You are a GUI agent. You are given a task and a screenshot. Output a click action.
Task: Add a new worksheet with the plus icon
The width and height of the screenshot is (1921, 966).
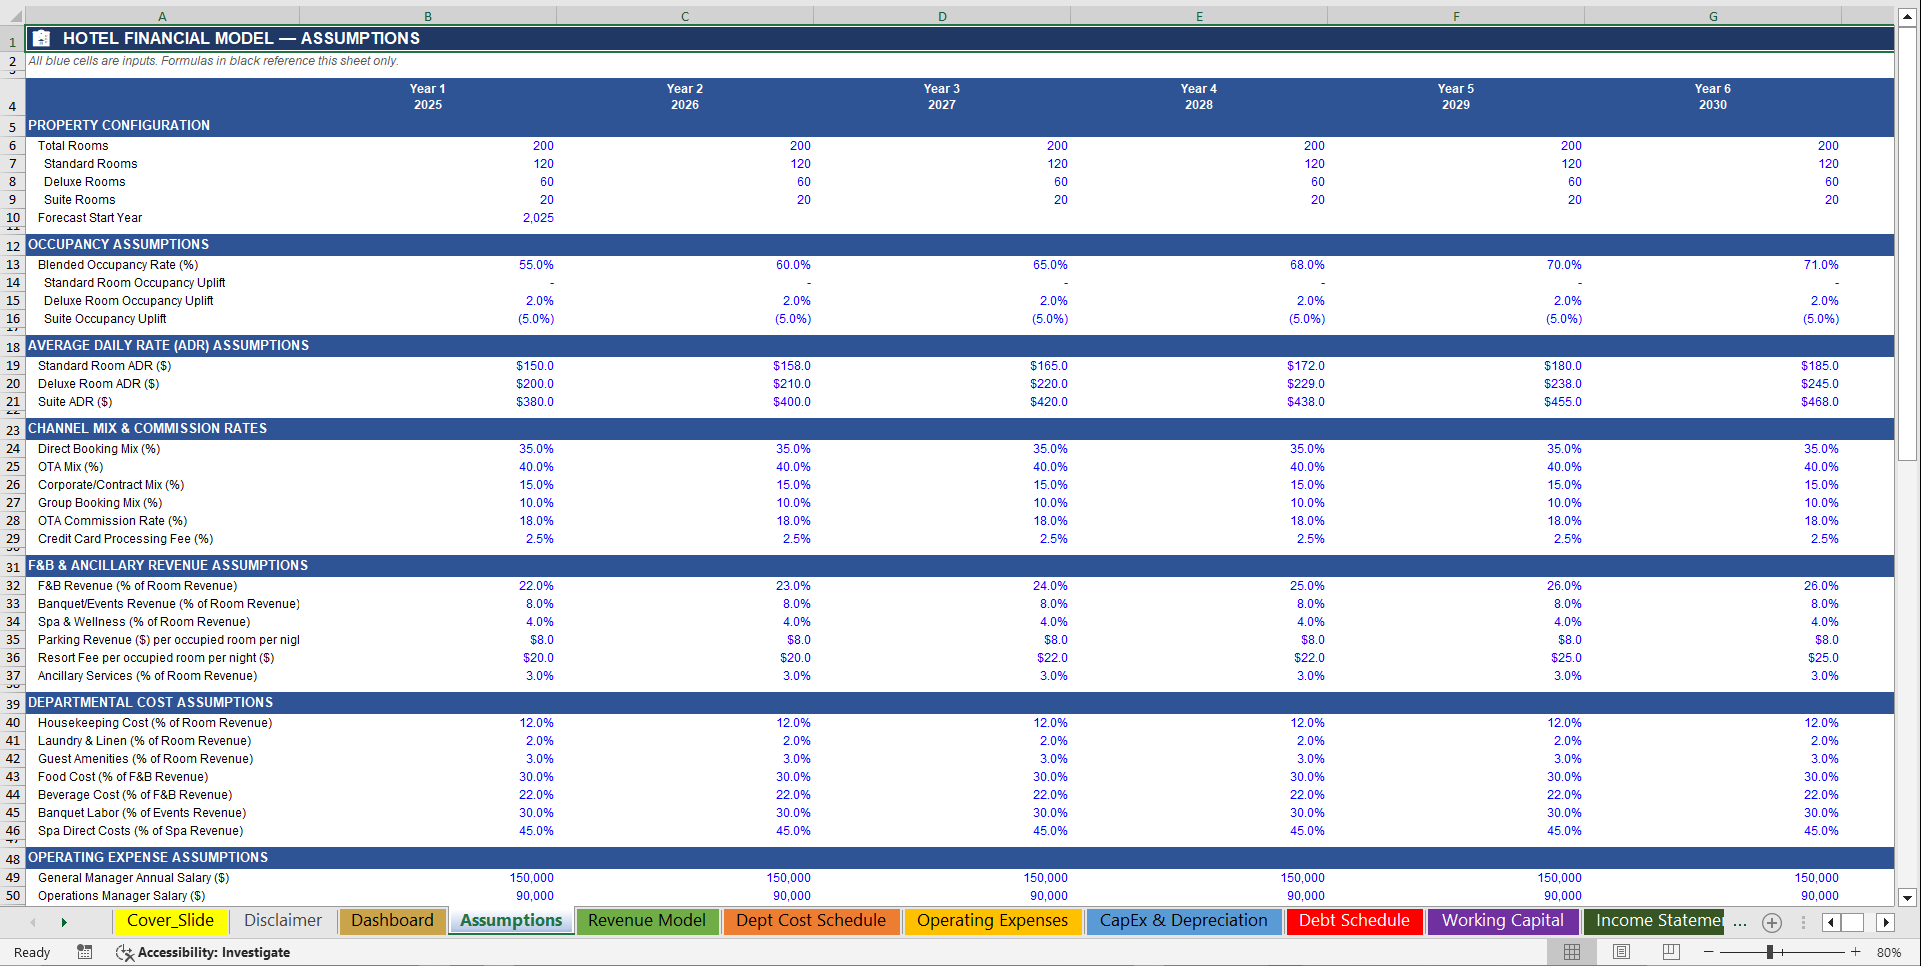[x=1771, y=922]
